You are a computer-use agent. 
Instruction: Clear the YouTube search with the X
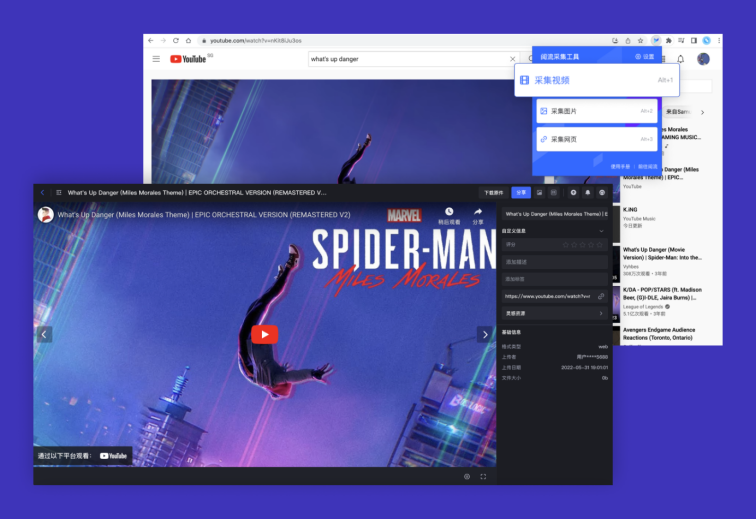[x=513, y=59]
